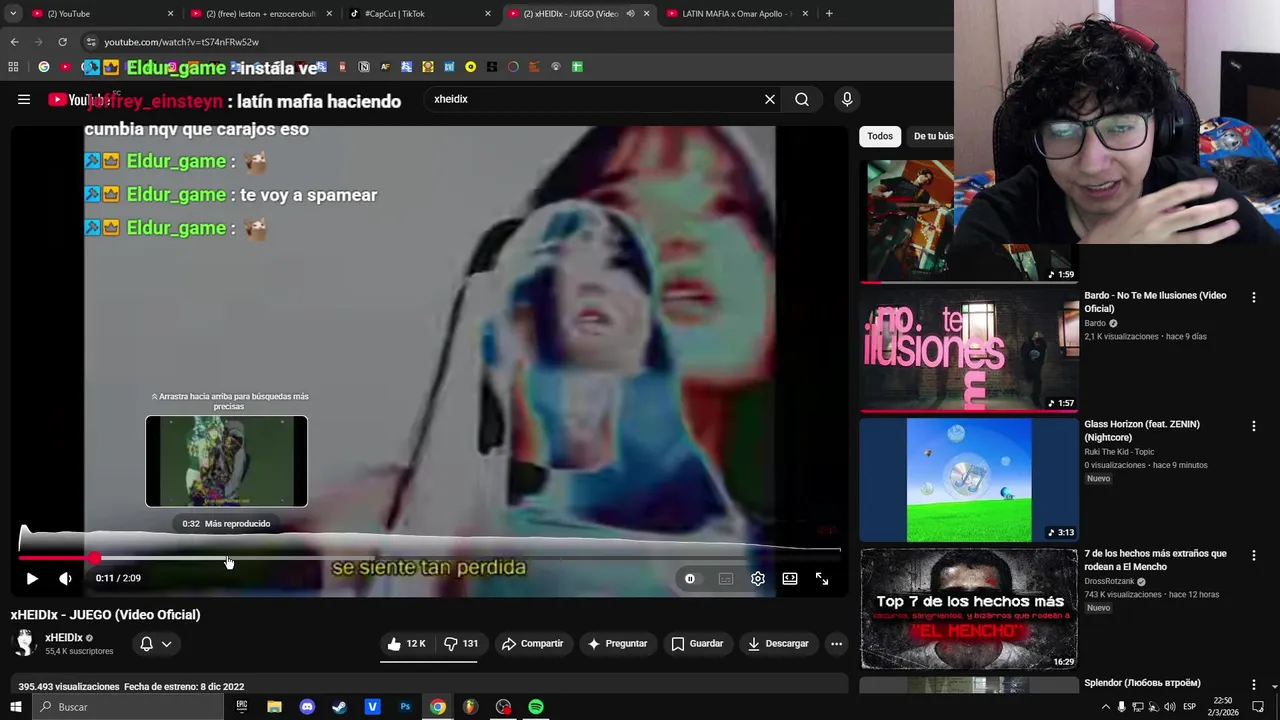Open a new browser tab
The height and width of the screenshot is (720, 1280).
pos(829,14)
